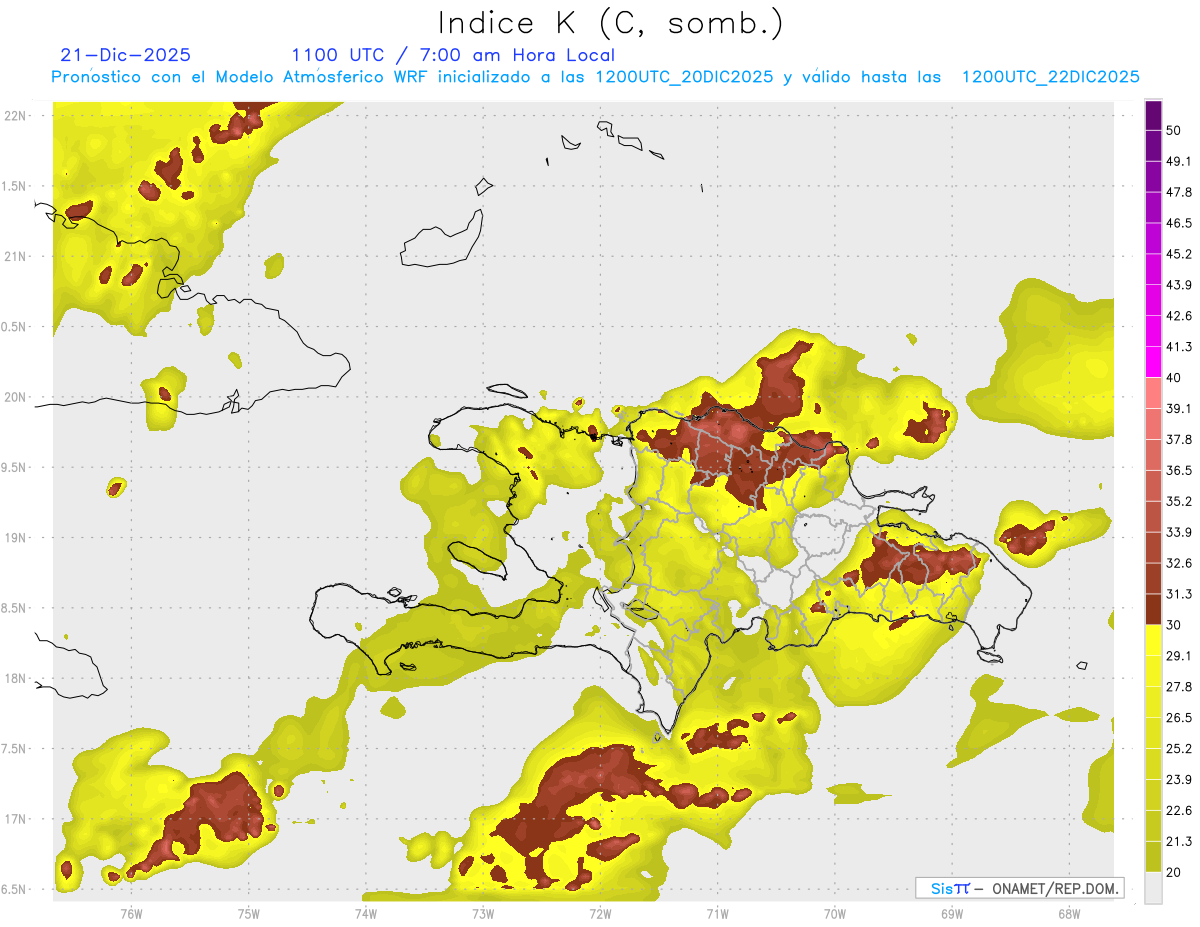Viewport: 1200px width, 927px height.
Task: Select the salmon swatch between 39.1 and 40
Action: point(1153,393)
